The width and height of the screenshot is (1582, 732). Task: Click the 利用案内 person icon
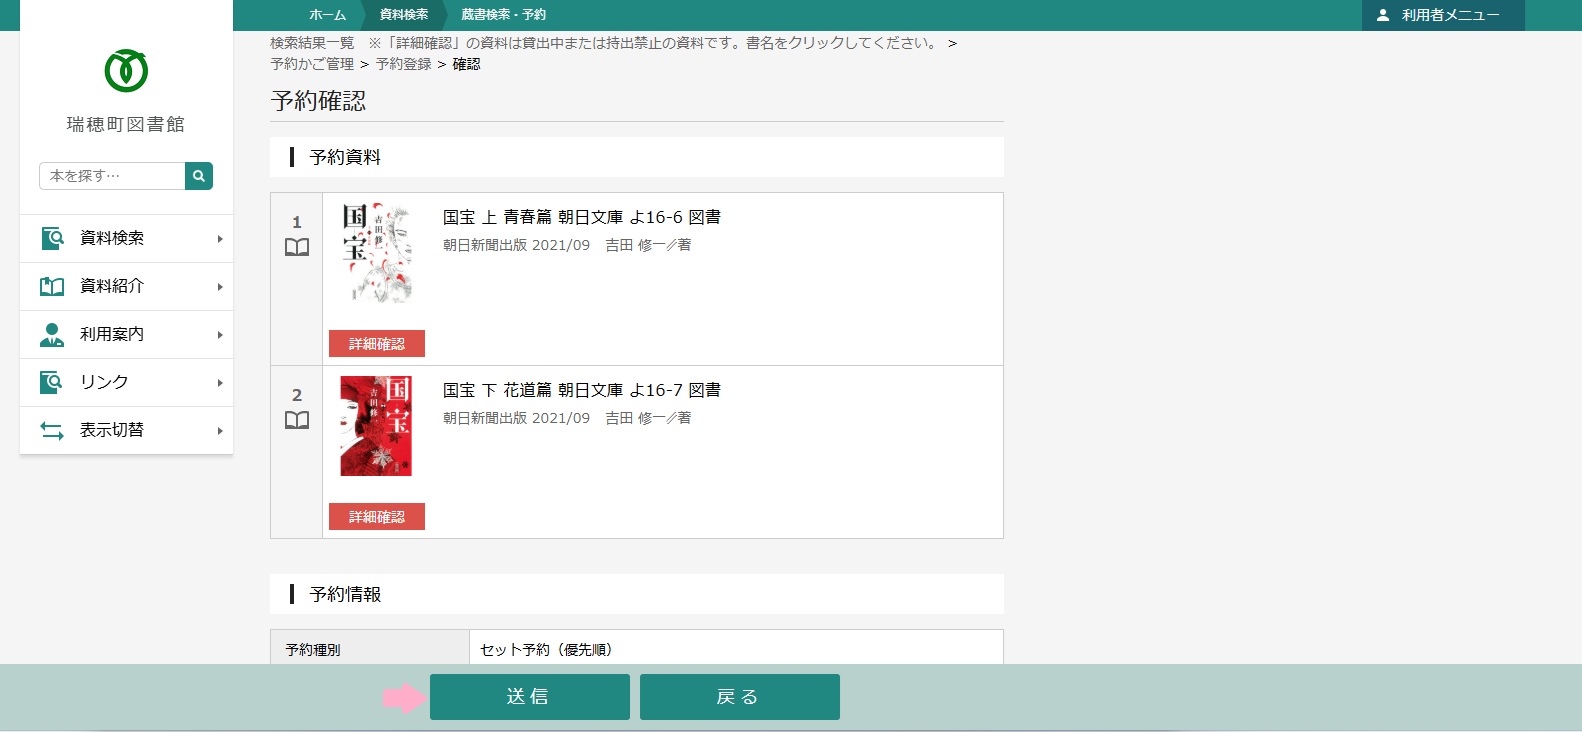pos(52,334)
